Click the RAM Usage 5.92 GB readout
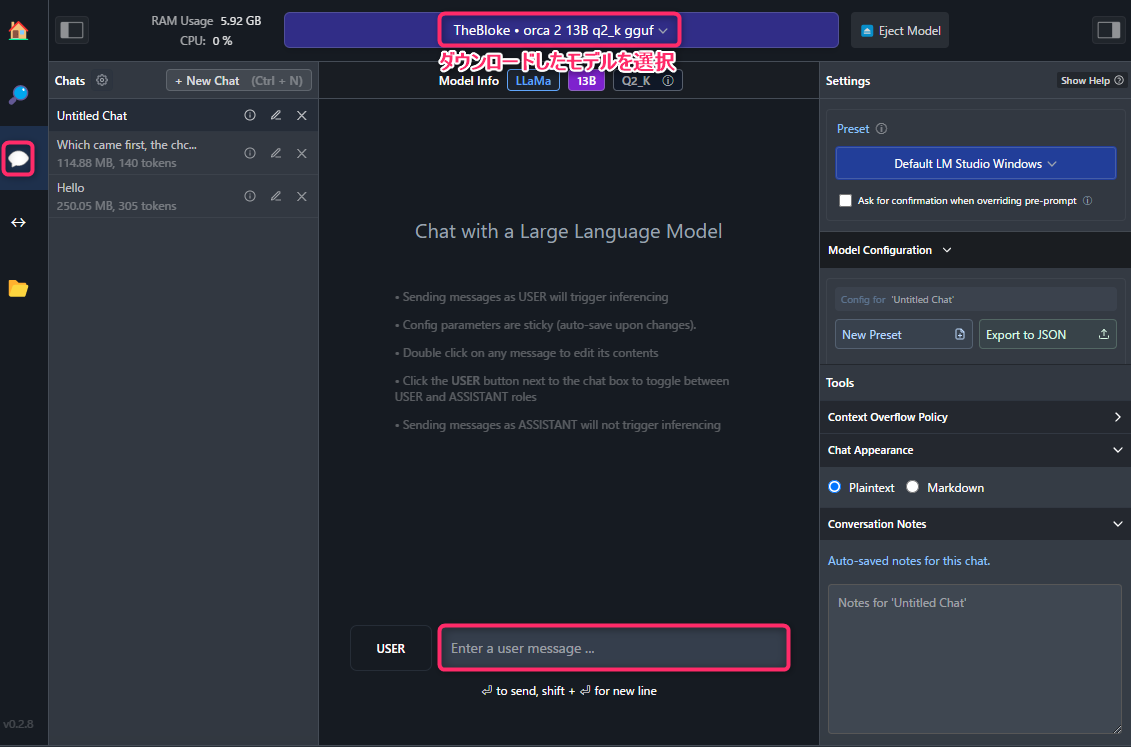The height and width of the screenshot is (747, 1131). point(206,21)
